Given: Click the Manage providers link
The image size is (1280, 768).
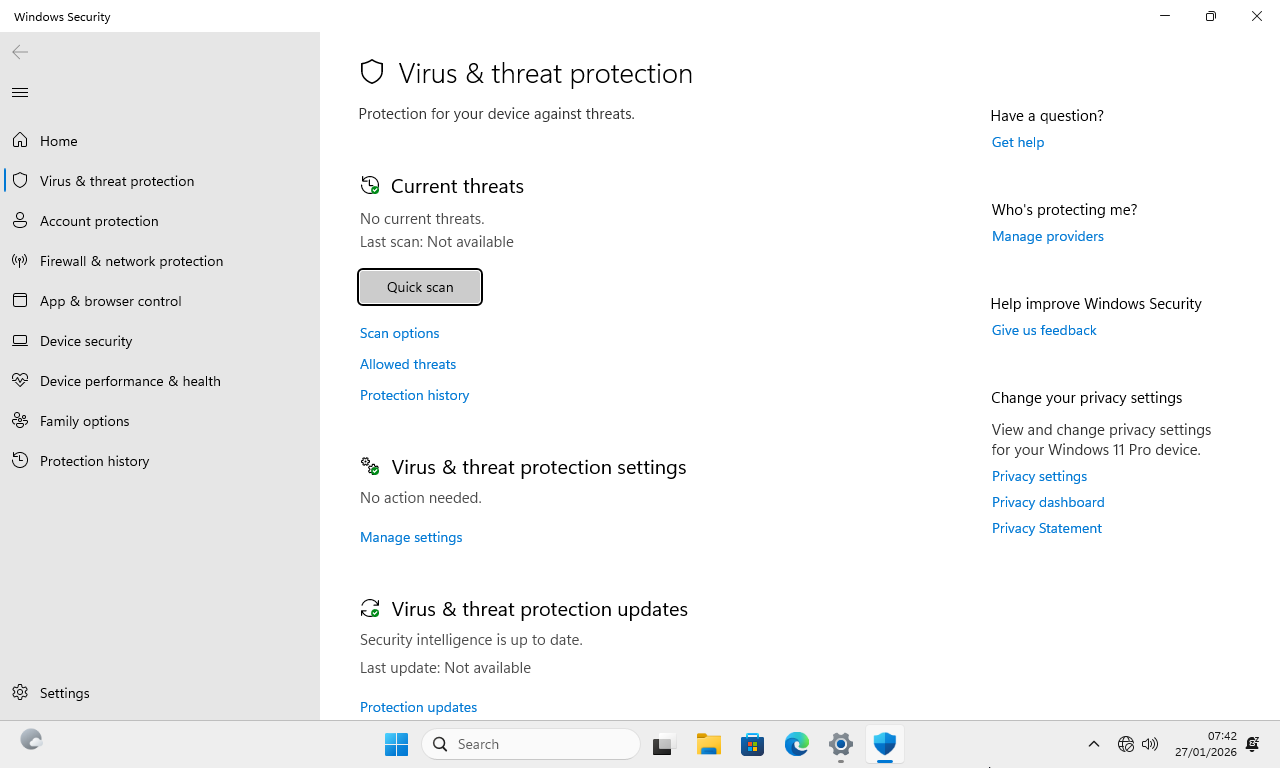Looking at the screenshot, I should [1047, 236].
